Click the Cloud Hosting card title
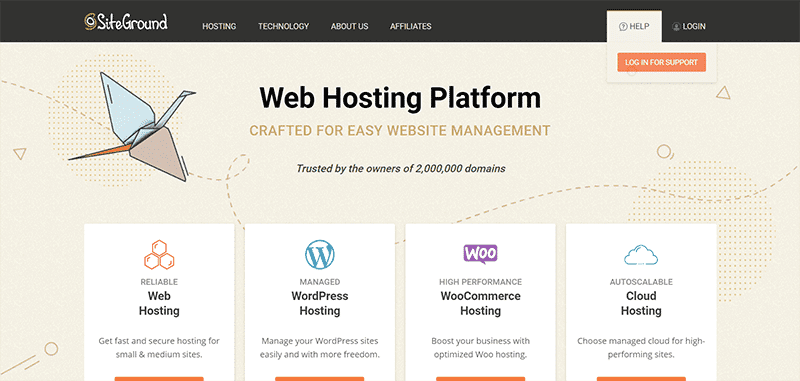800x381 pixels. 641,303
